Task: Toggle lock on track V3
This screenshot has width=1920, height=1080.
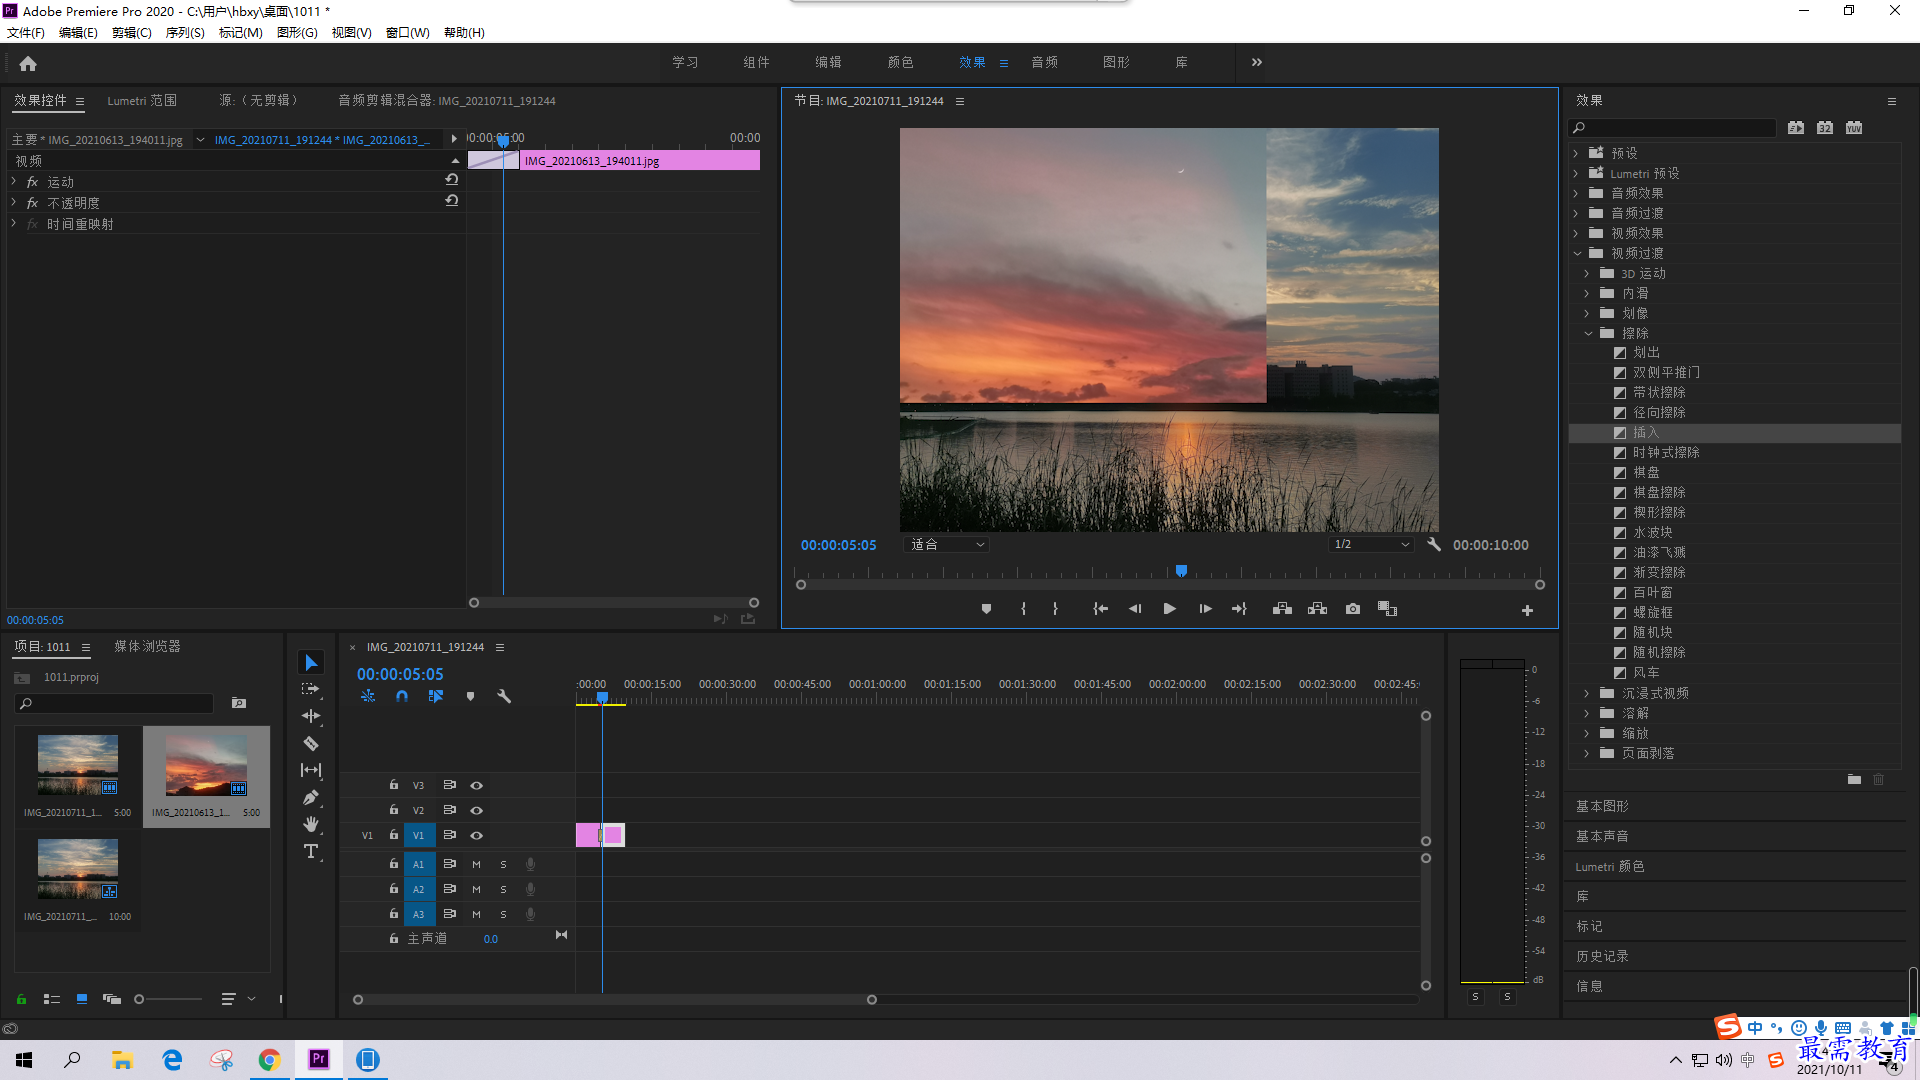Action: point(394,785)
